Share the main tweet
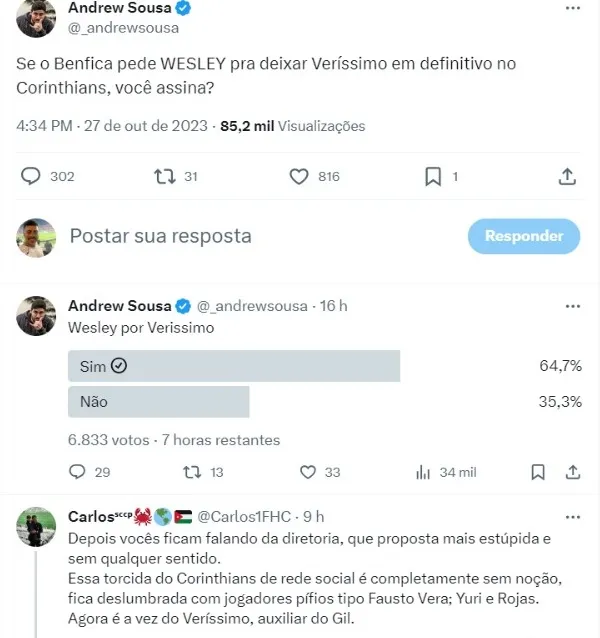Screen dimensions: 600x638 coord(566,176)
